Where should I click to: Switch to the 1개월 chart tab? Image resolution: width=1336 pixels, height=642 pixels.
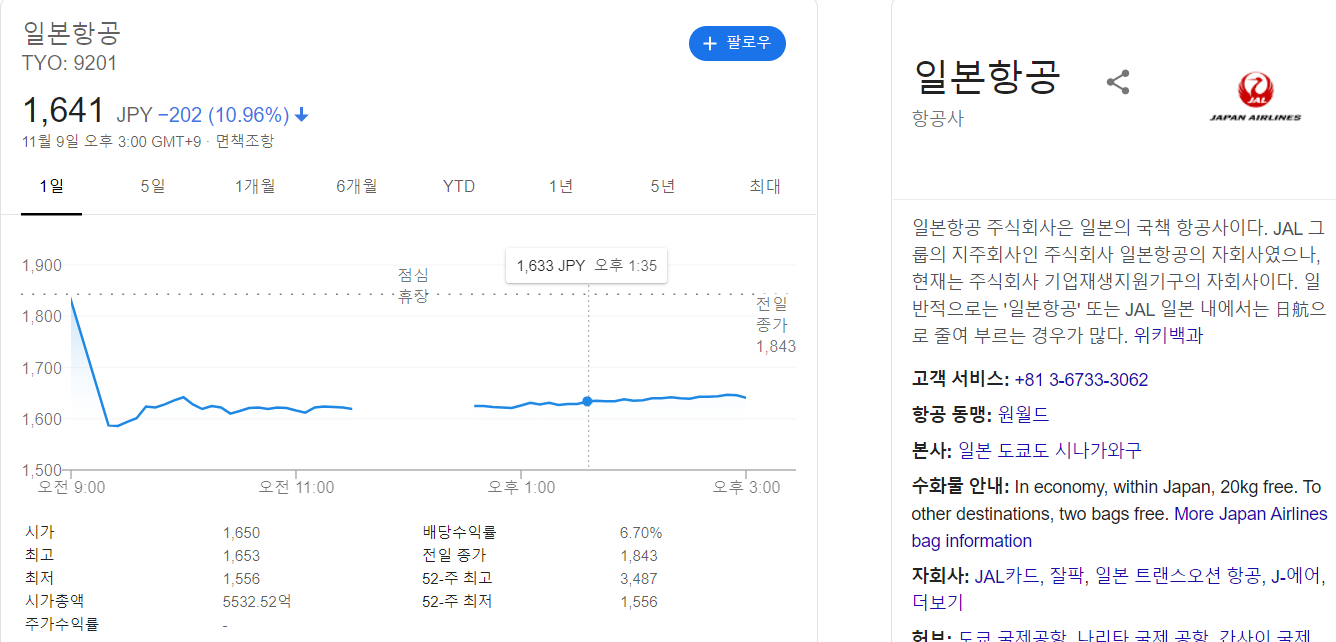(x=255, y=186)
